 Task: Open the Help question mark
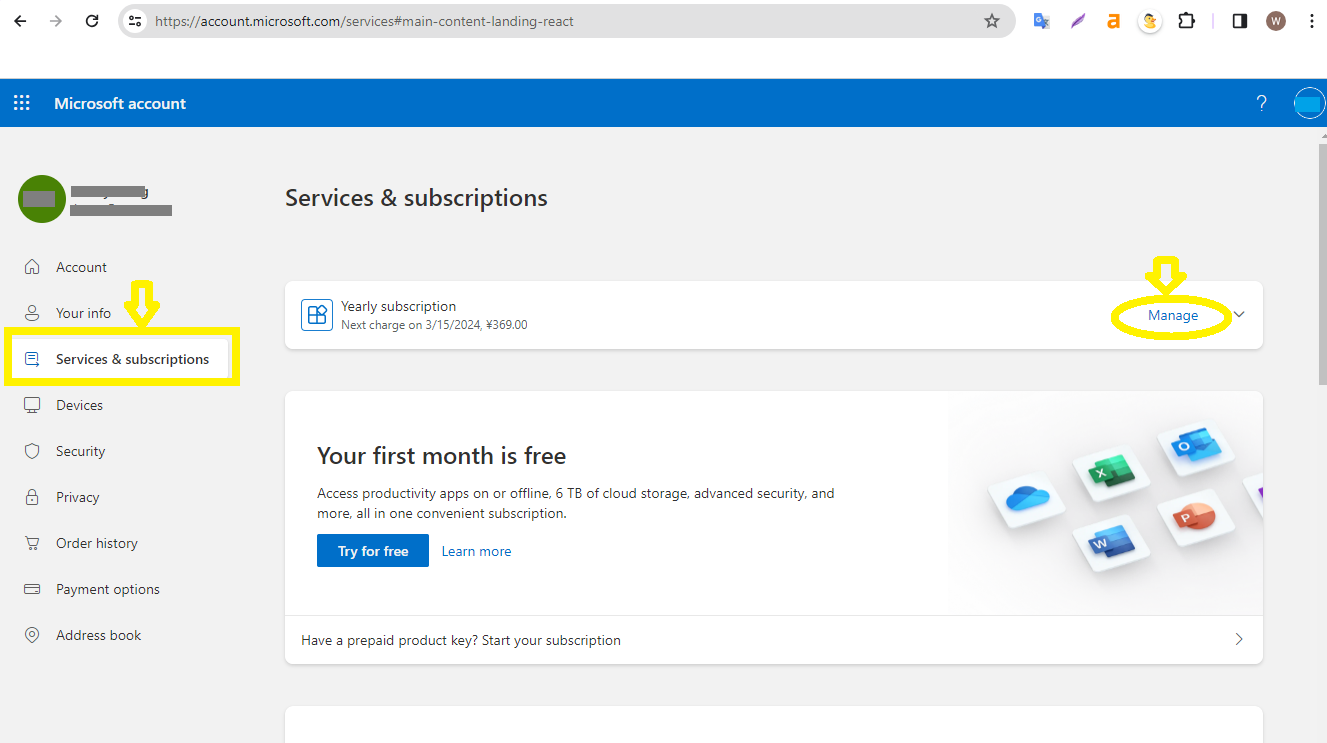pos(1262,103)
